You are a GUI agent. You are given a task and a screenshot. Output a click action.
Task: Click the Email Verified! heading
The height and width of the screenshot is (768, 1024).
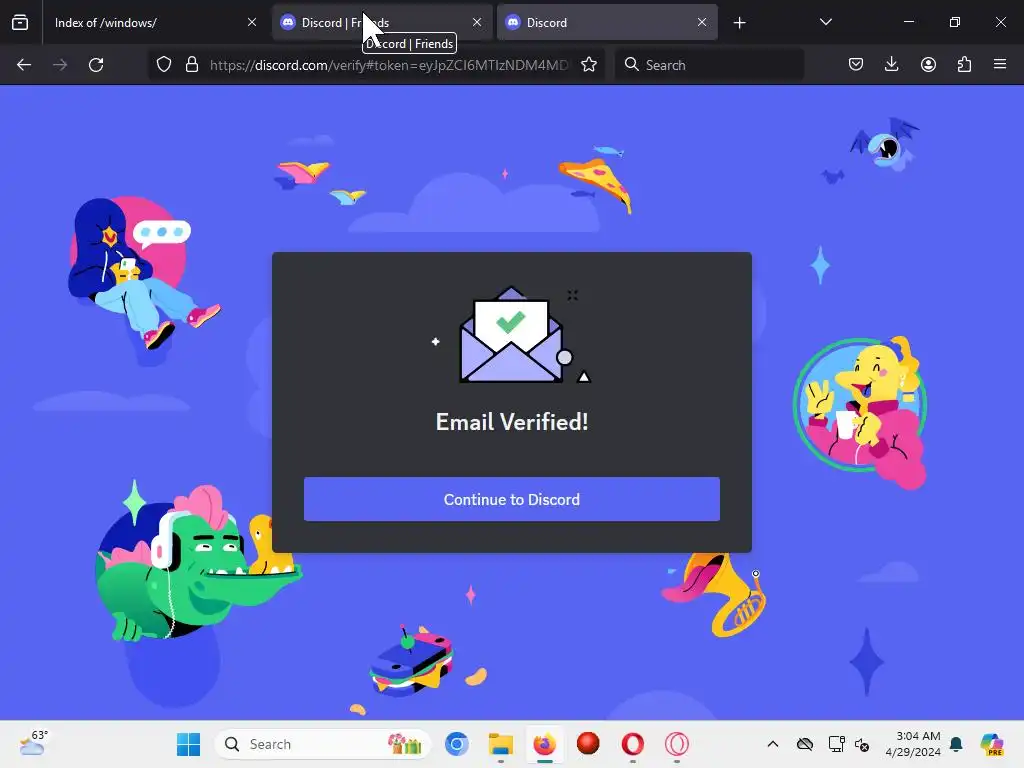(512, 422)
